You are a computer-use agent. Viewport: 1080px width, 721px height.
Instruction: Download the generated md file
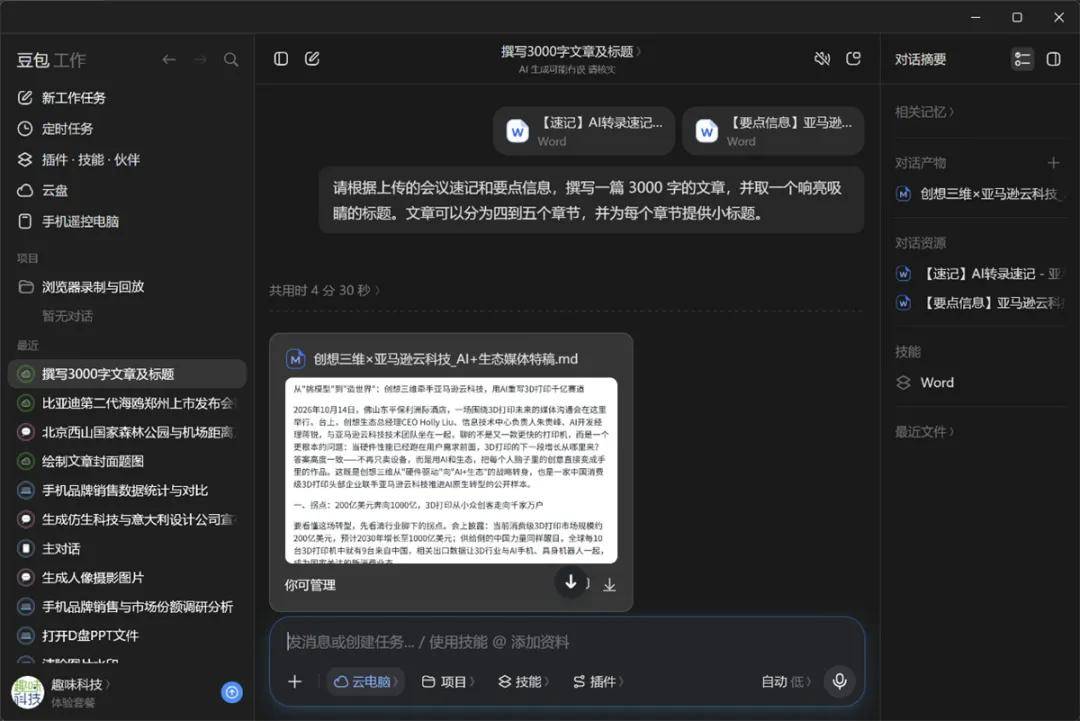(610, 585)
